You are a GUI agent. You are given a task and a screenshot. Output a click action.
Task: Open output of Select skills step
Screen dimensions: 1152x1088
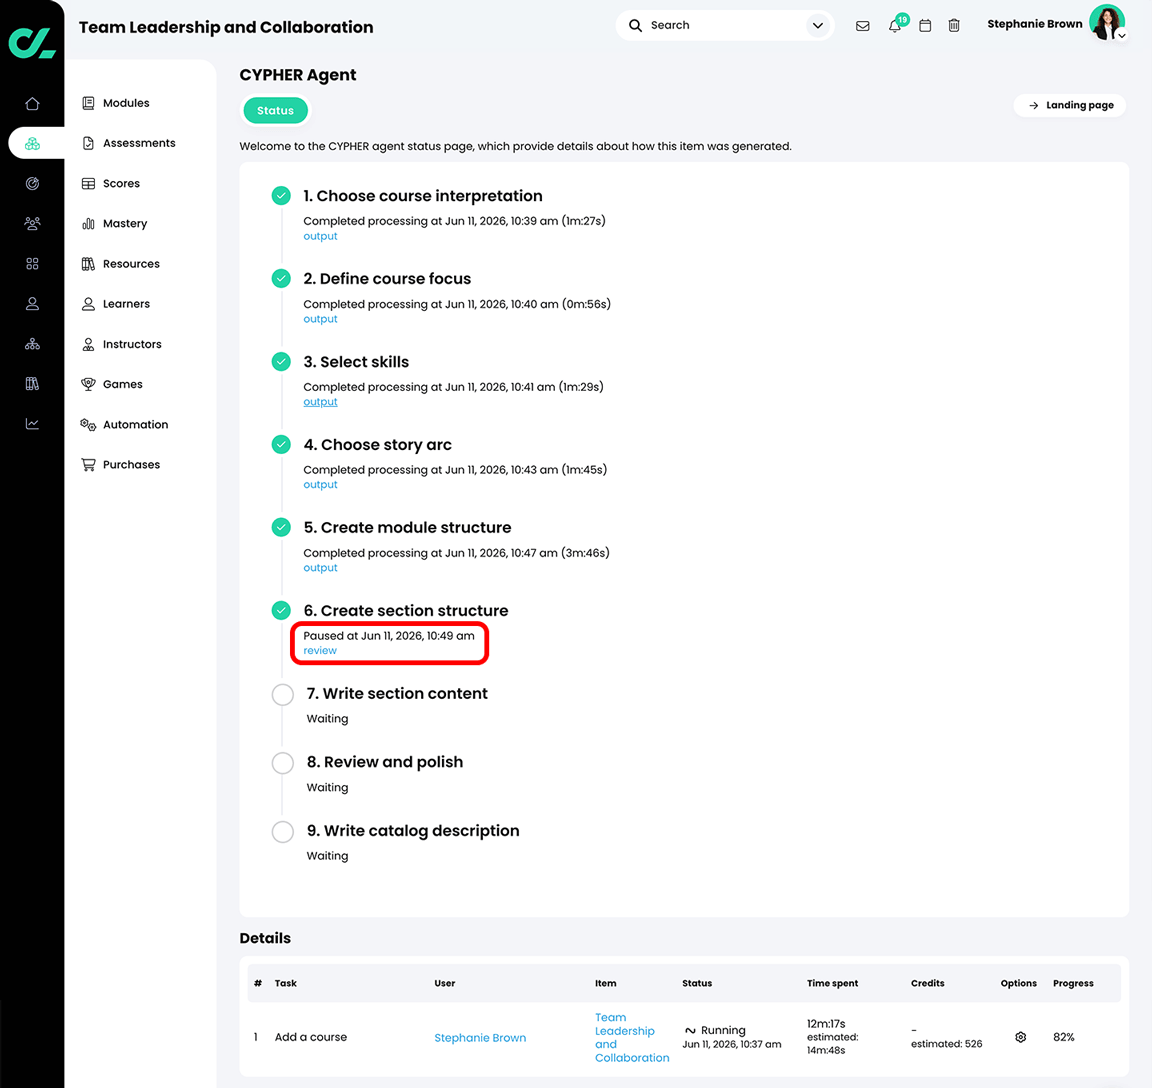tap(320, 402)
